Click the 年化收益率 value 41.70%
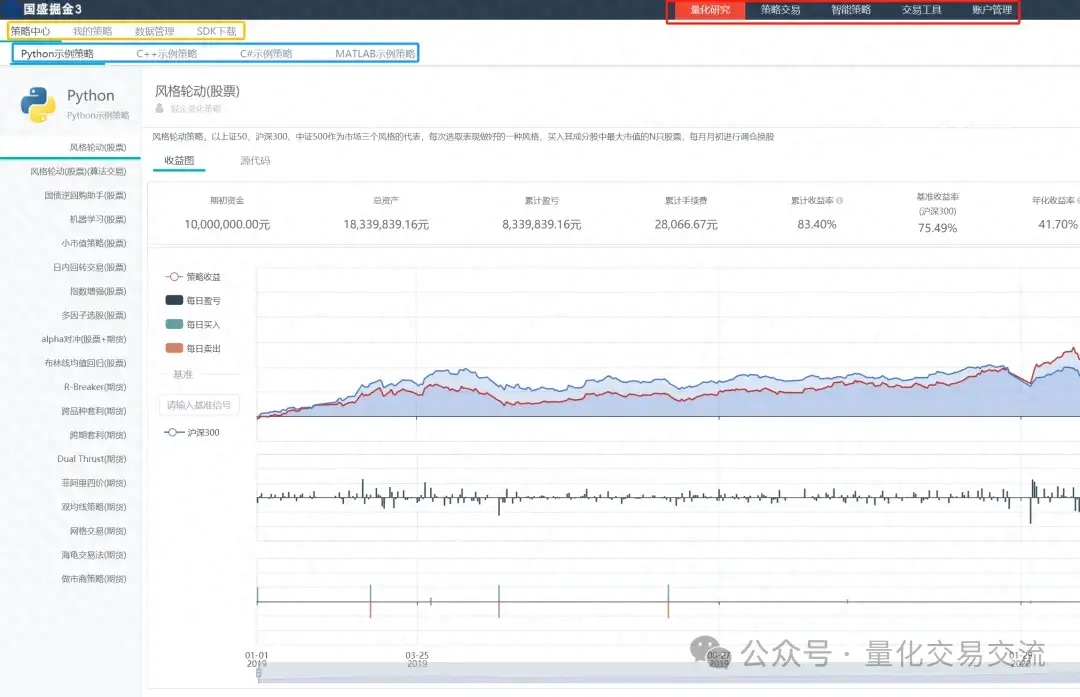The image size is (1080, 697). [x=1057, y=225]
